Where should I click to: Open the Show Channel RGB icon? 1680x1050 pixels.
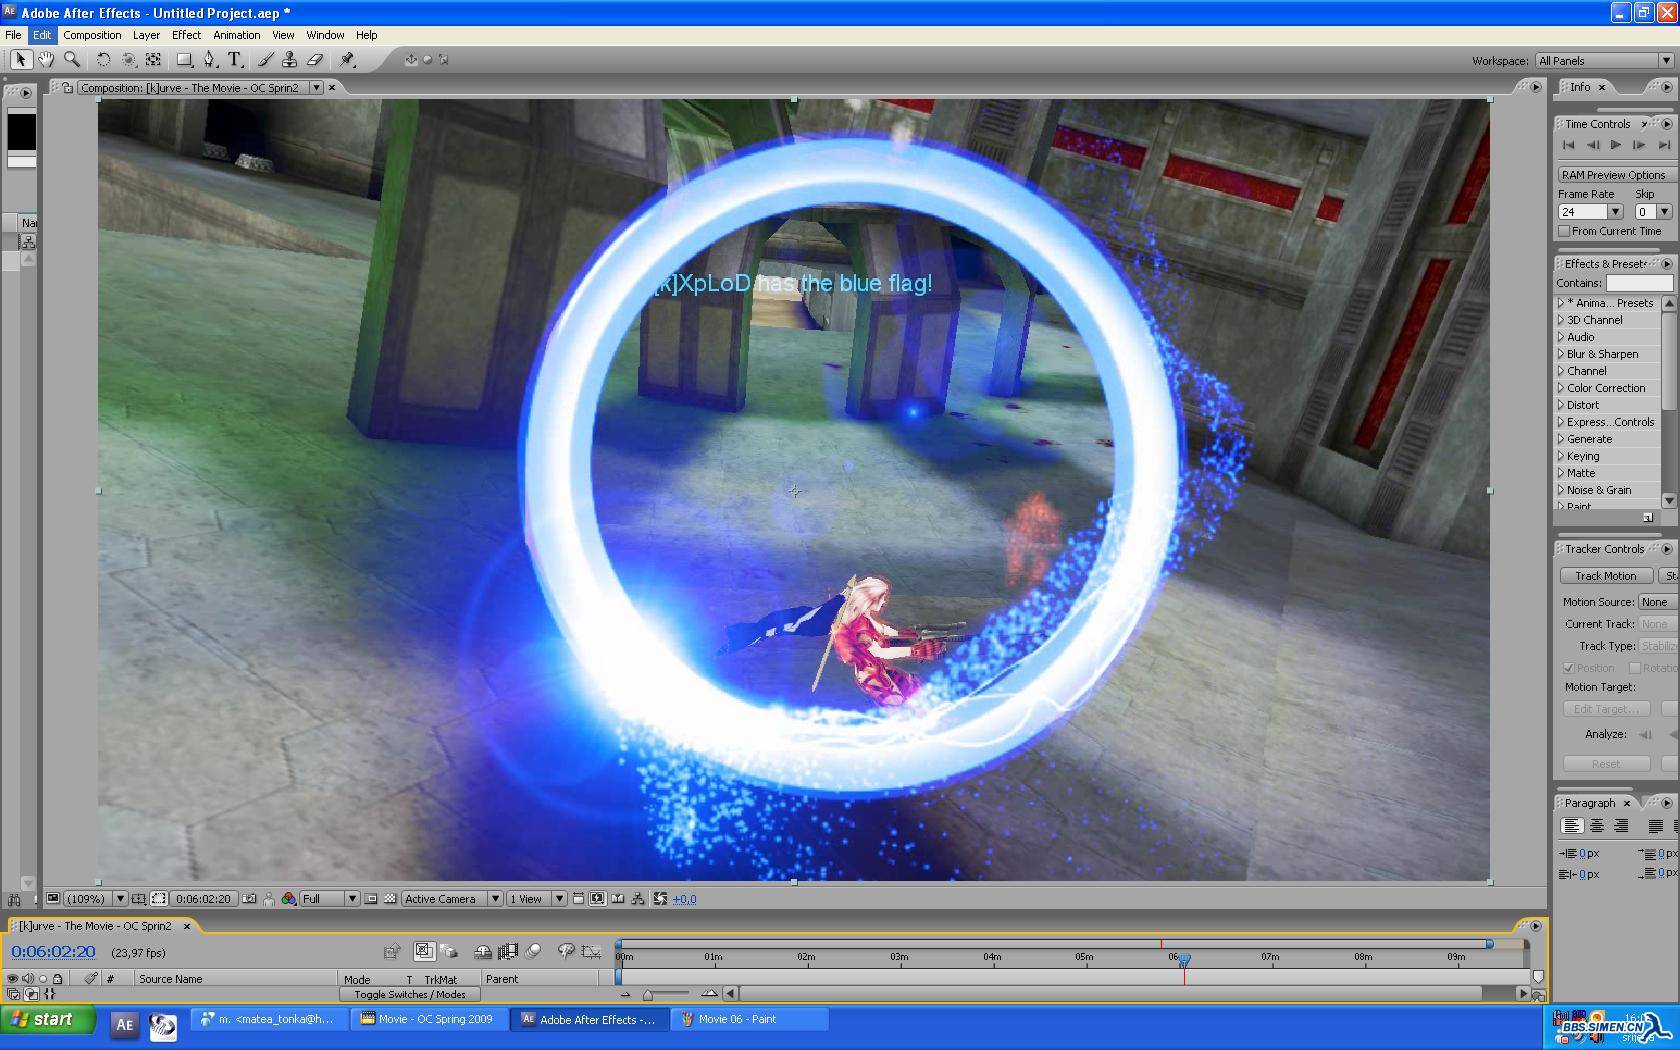pyautogui.click(x=289, y=899)
